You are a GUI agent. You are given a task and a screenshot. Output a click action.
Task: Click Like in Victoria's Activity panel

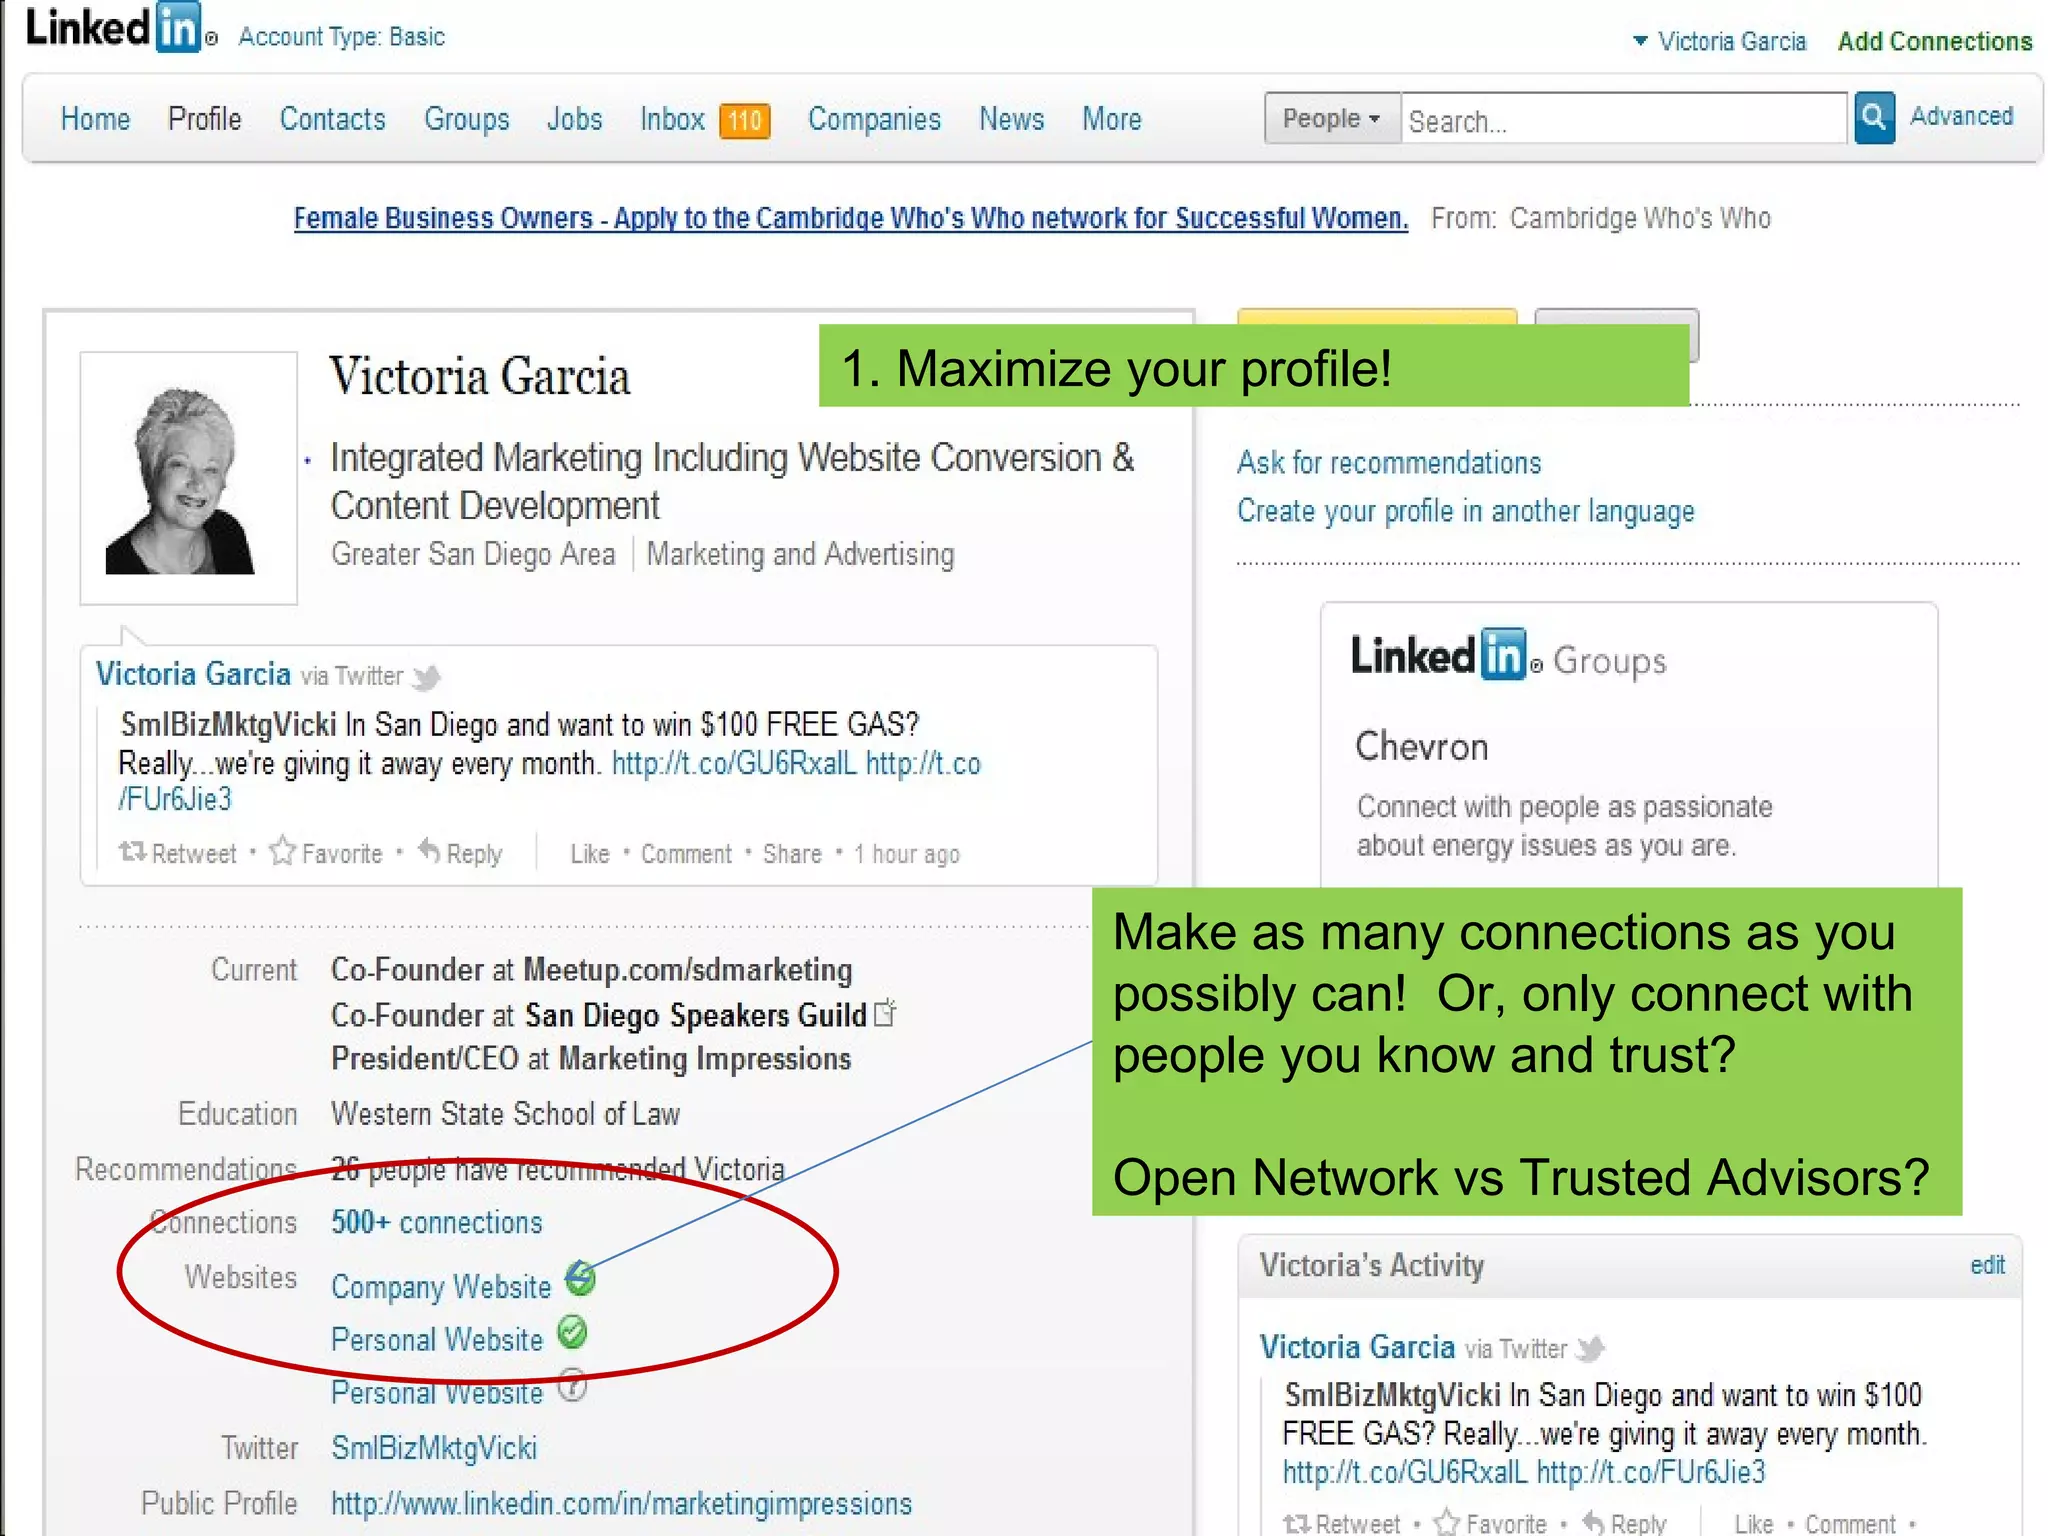(1753, 1524)
